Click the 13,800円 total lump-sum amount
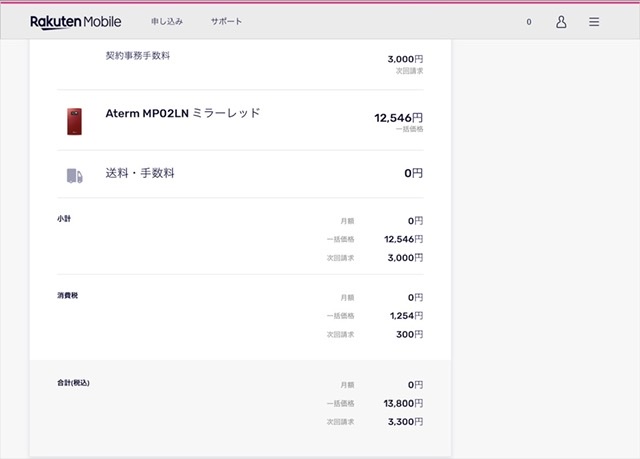The width and height of the screenshot is (640, 459). [x=403, y=404]
